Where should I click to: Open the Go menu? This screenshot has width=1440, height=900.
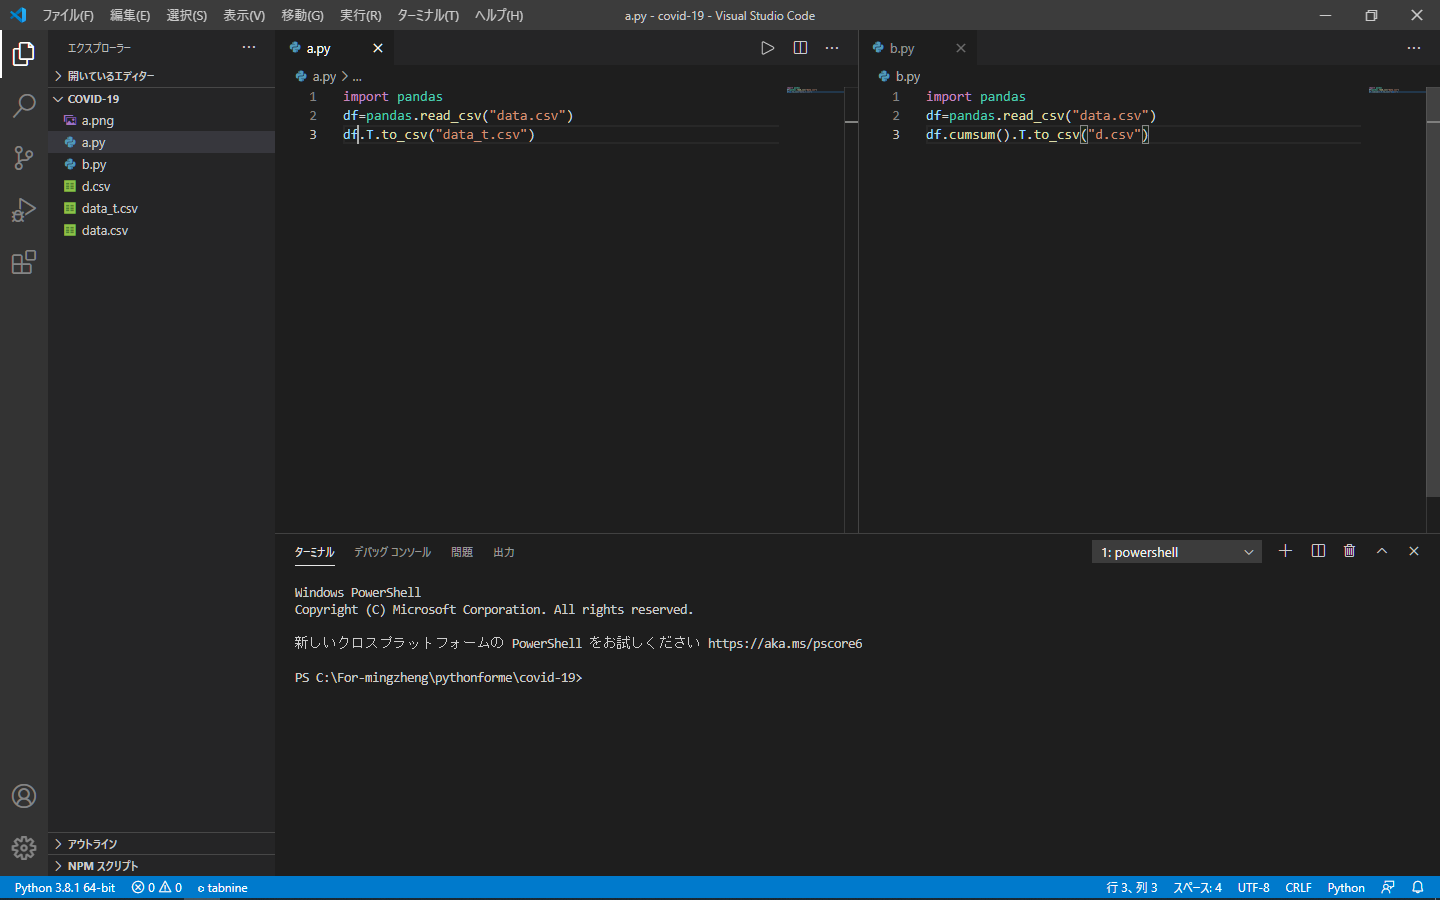coord(302,15)
